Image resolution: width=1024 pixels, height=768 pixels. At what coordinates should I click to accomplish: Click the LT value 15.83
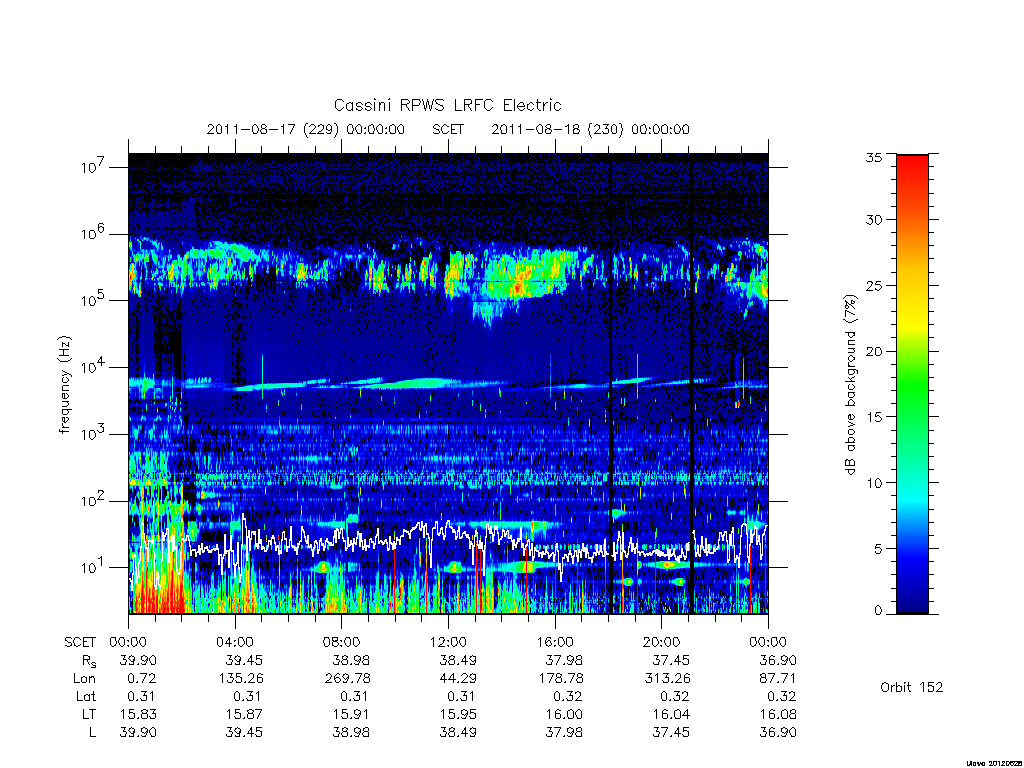[x=138, y=714]
